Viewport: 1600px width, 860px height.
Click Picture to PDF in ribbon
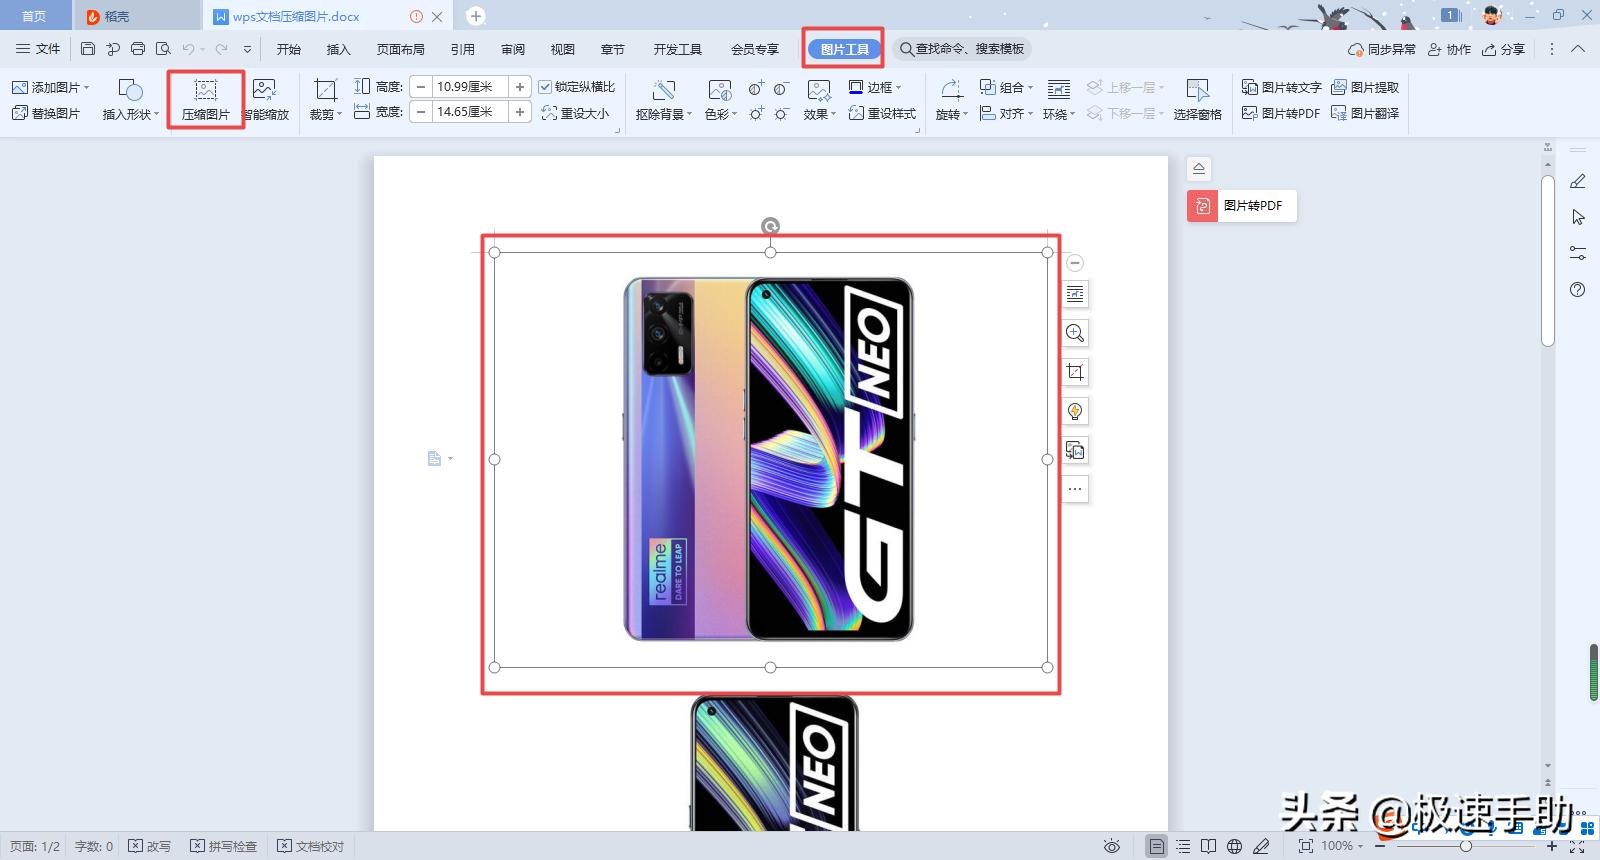(x=1281, y=113)
